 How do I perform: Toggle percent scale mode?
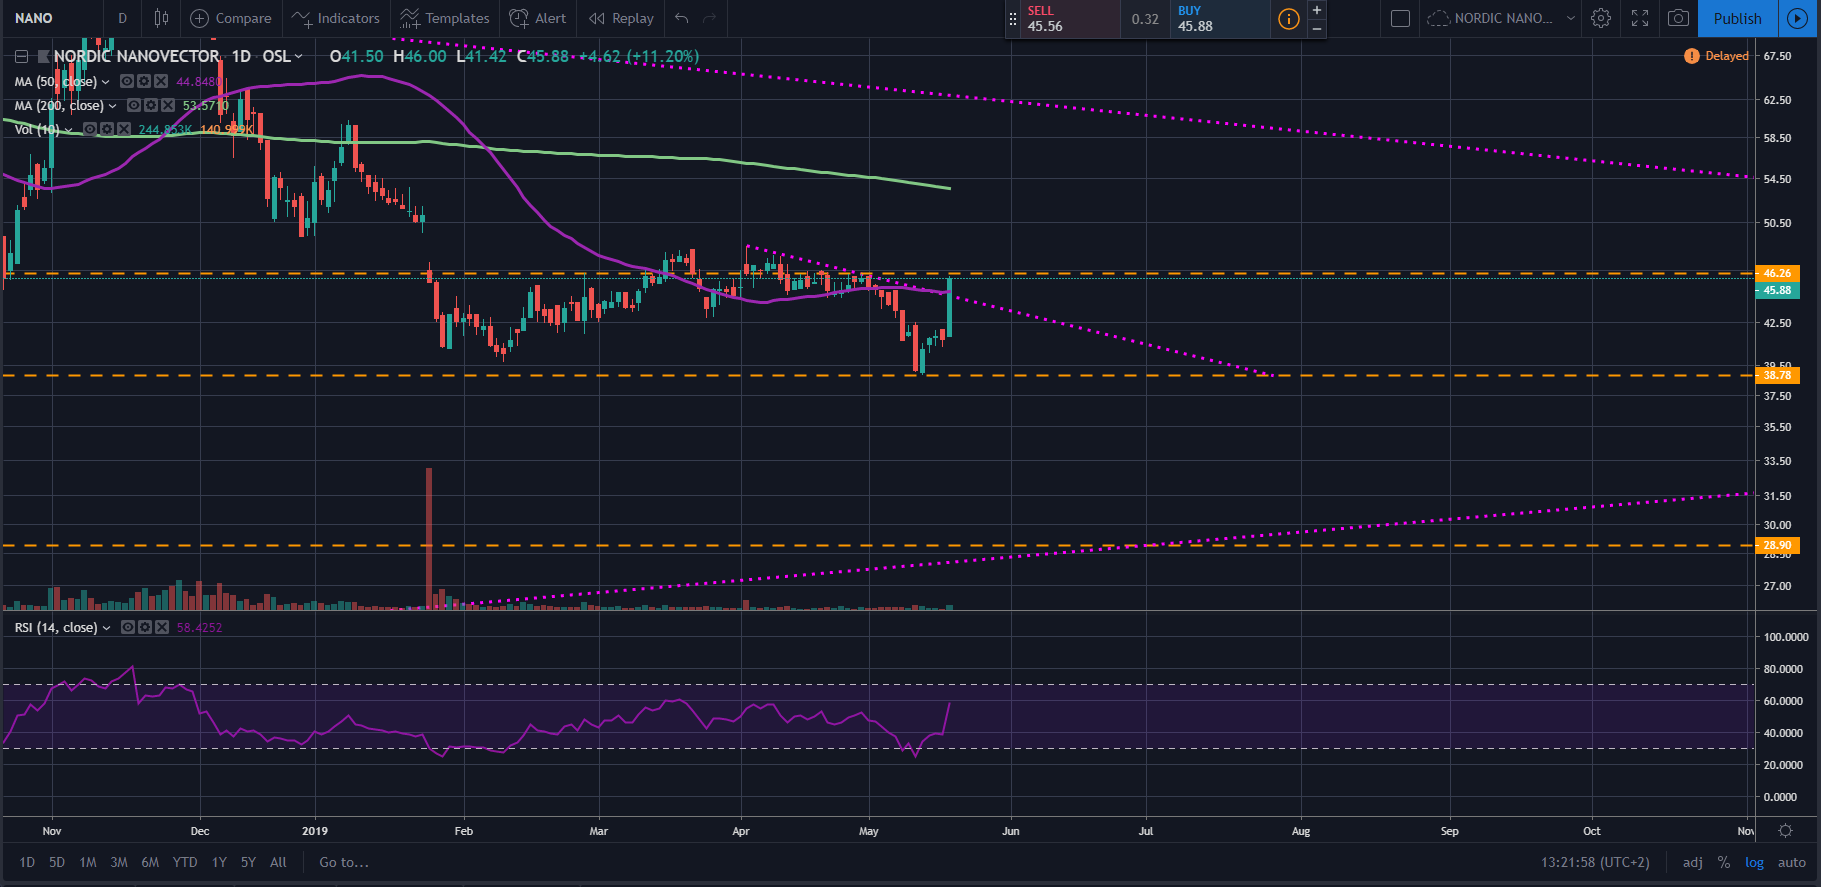(1724, 862)
